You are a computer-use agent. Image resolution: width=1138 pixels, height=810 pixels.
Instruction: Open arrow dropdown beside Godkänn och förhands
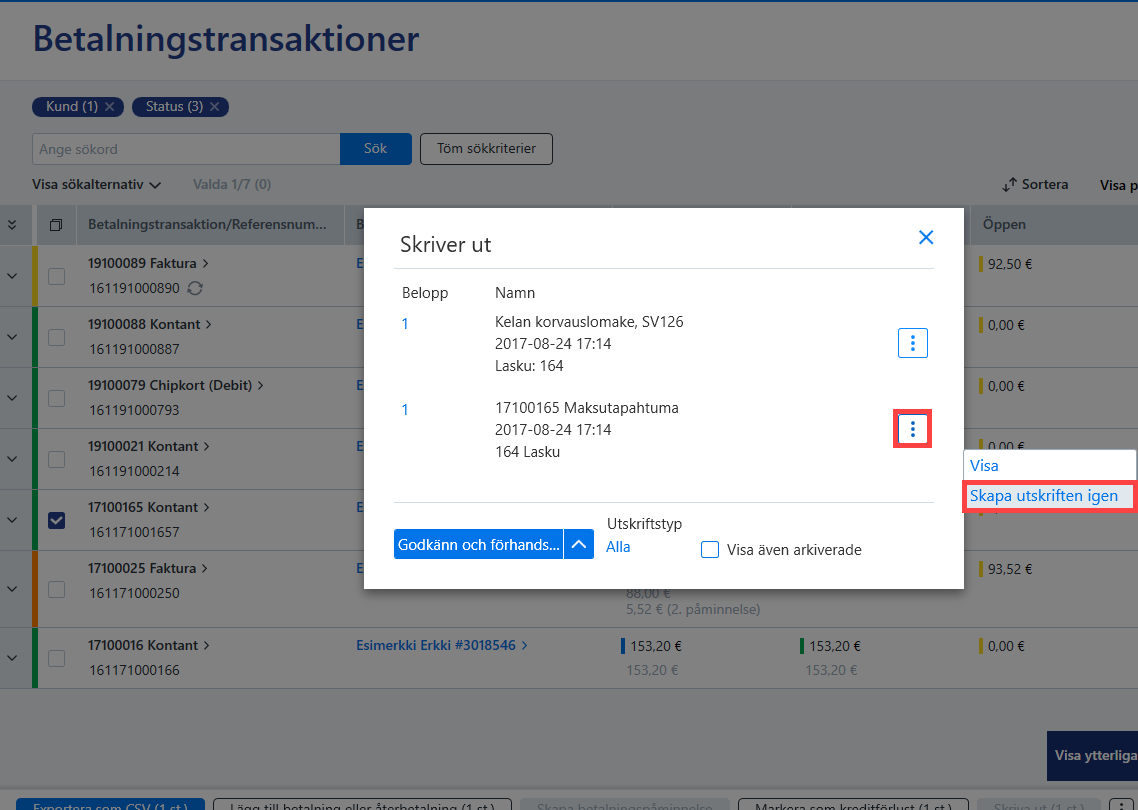[578, 544]
